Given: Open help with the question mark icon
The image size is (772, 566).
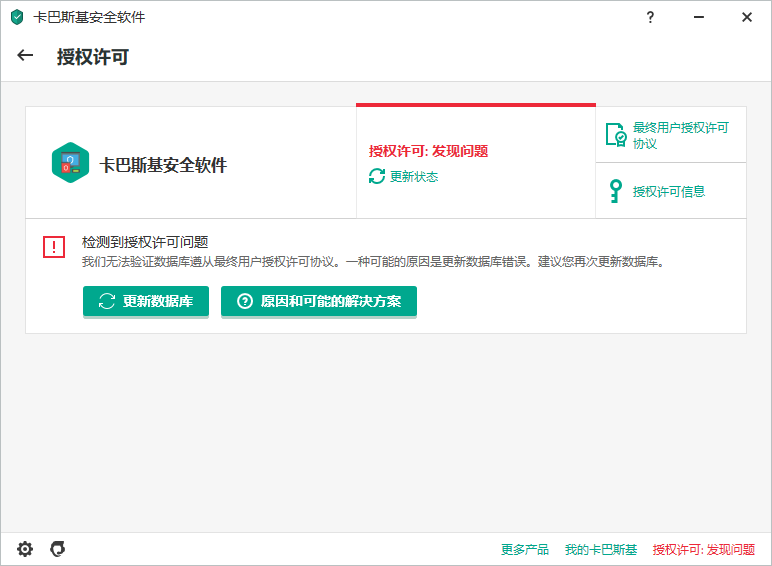Looking at the screenshot, I should [650, 17].
